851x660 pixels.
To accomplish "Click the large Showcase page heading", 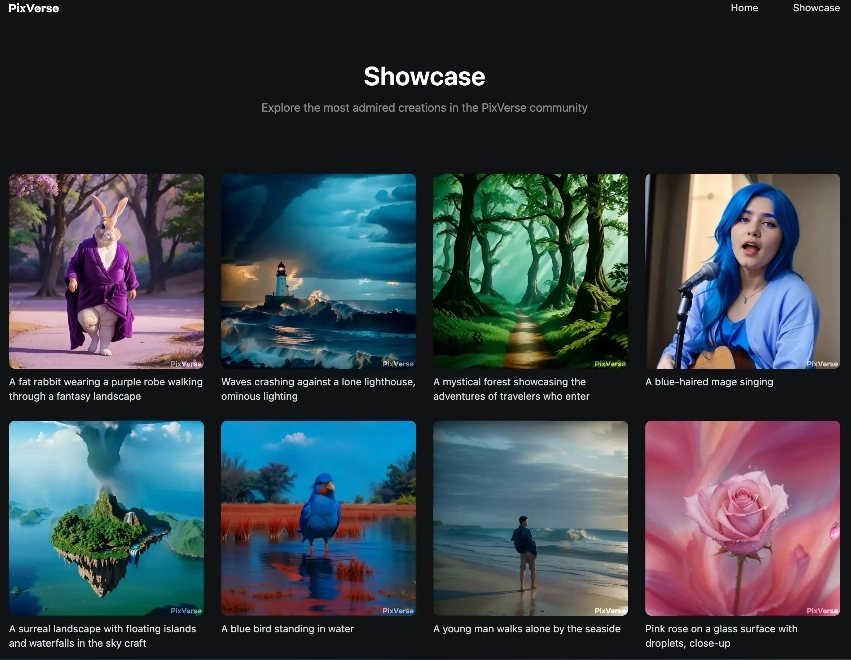I will [x=424, y=77].
